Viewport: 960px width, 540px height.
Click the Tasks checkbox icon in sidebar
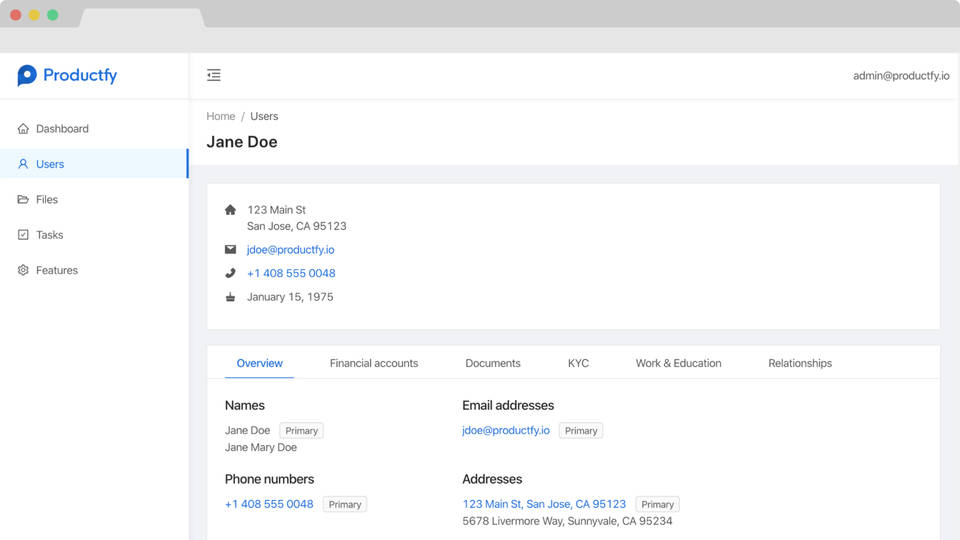tap(23, 235)
